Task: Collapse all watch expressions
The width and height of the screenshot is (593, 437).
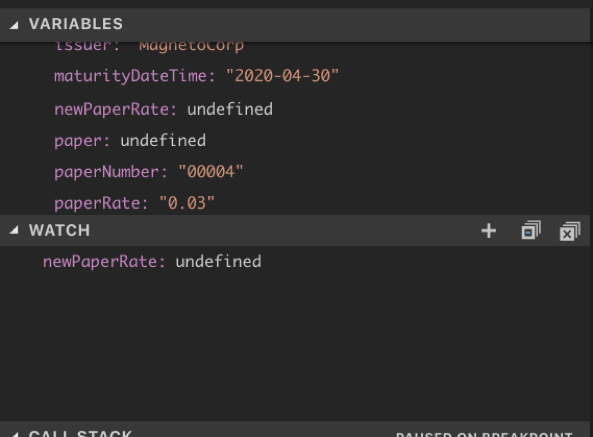Action: [531, 230]
